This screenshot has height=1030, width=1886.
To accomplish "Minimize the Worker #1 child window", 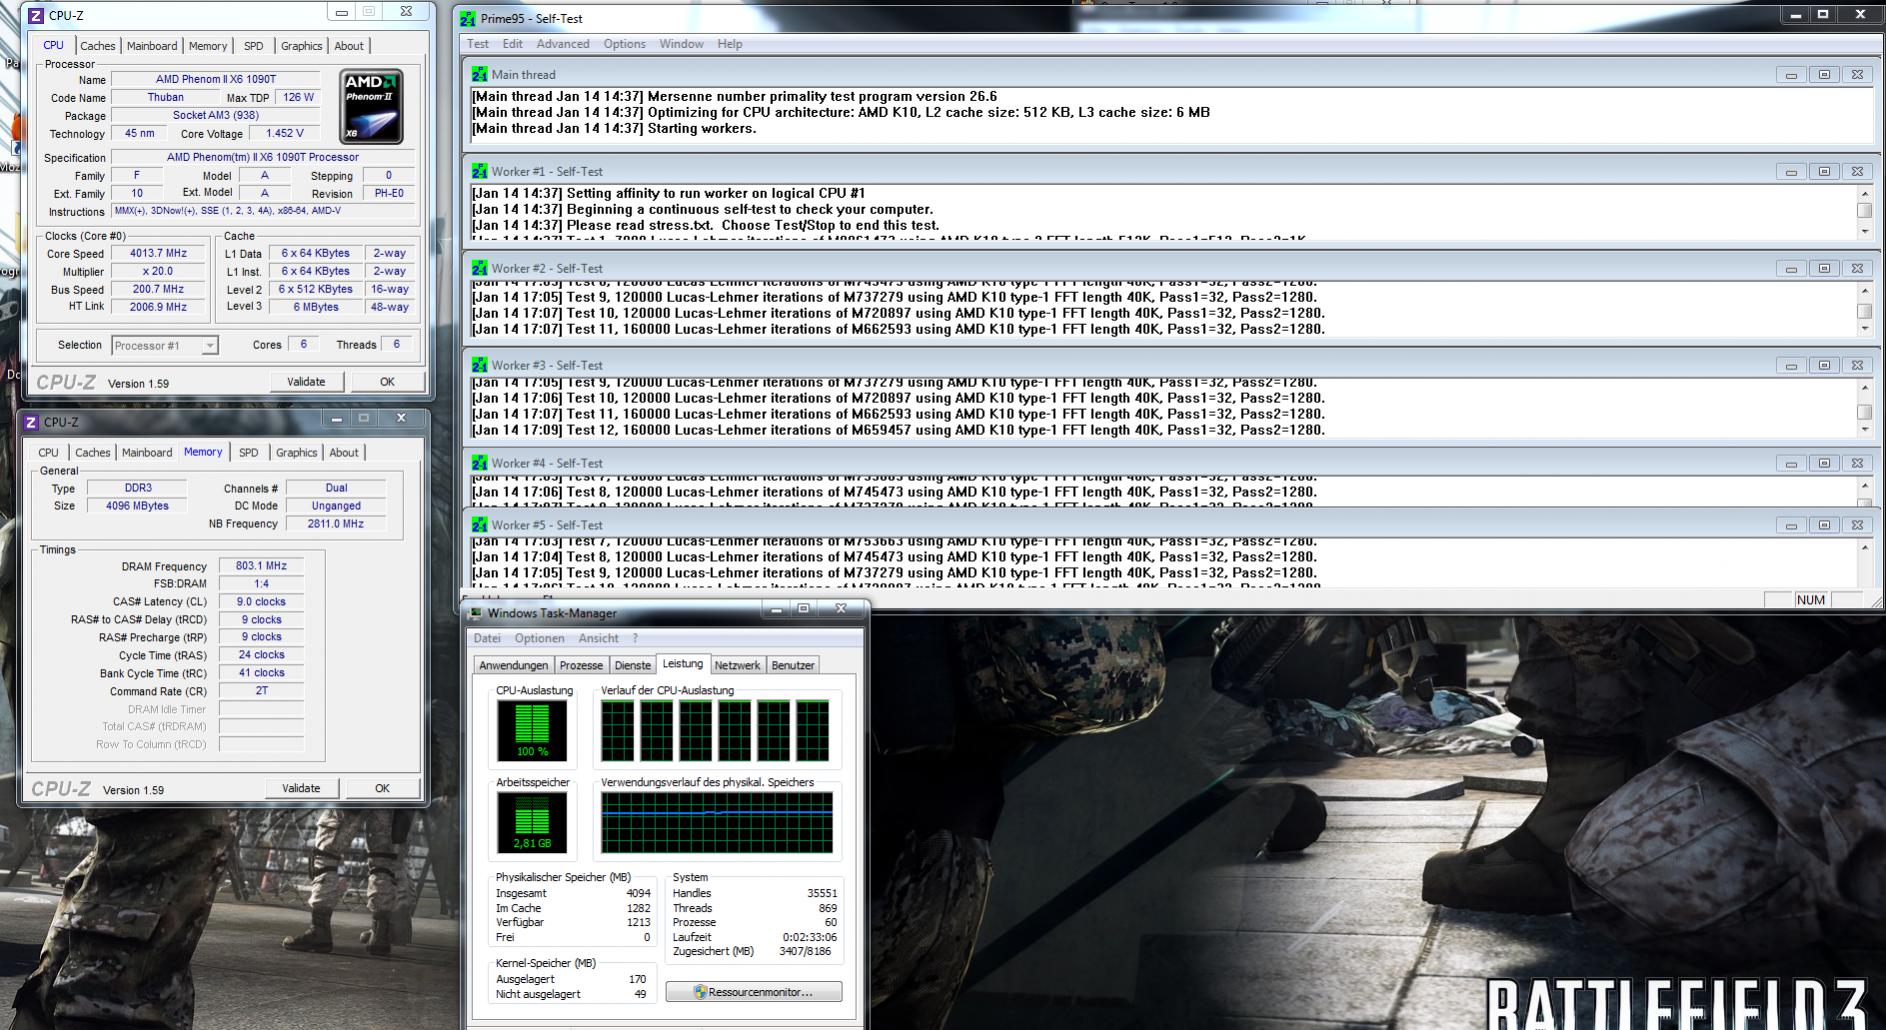I will coord(1791,171).
